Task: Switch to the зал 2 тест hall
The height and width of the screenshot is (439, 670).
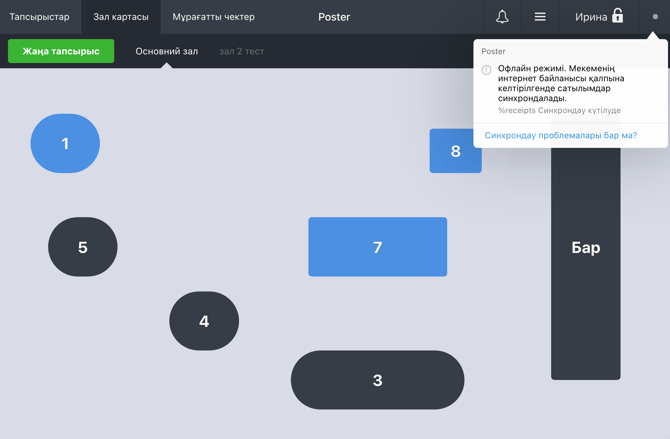Action: (x=241, y=51)
